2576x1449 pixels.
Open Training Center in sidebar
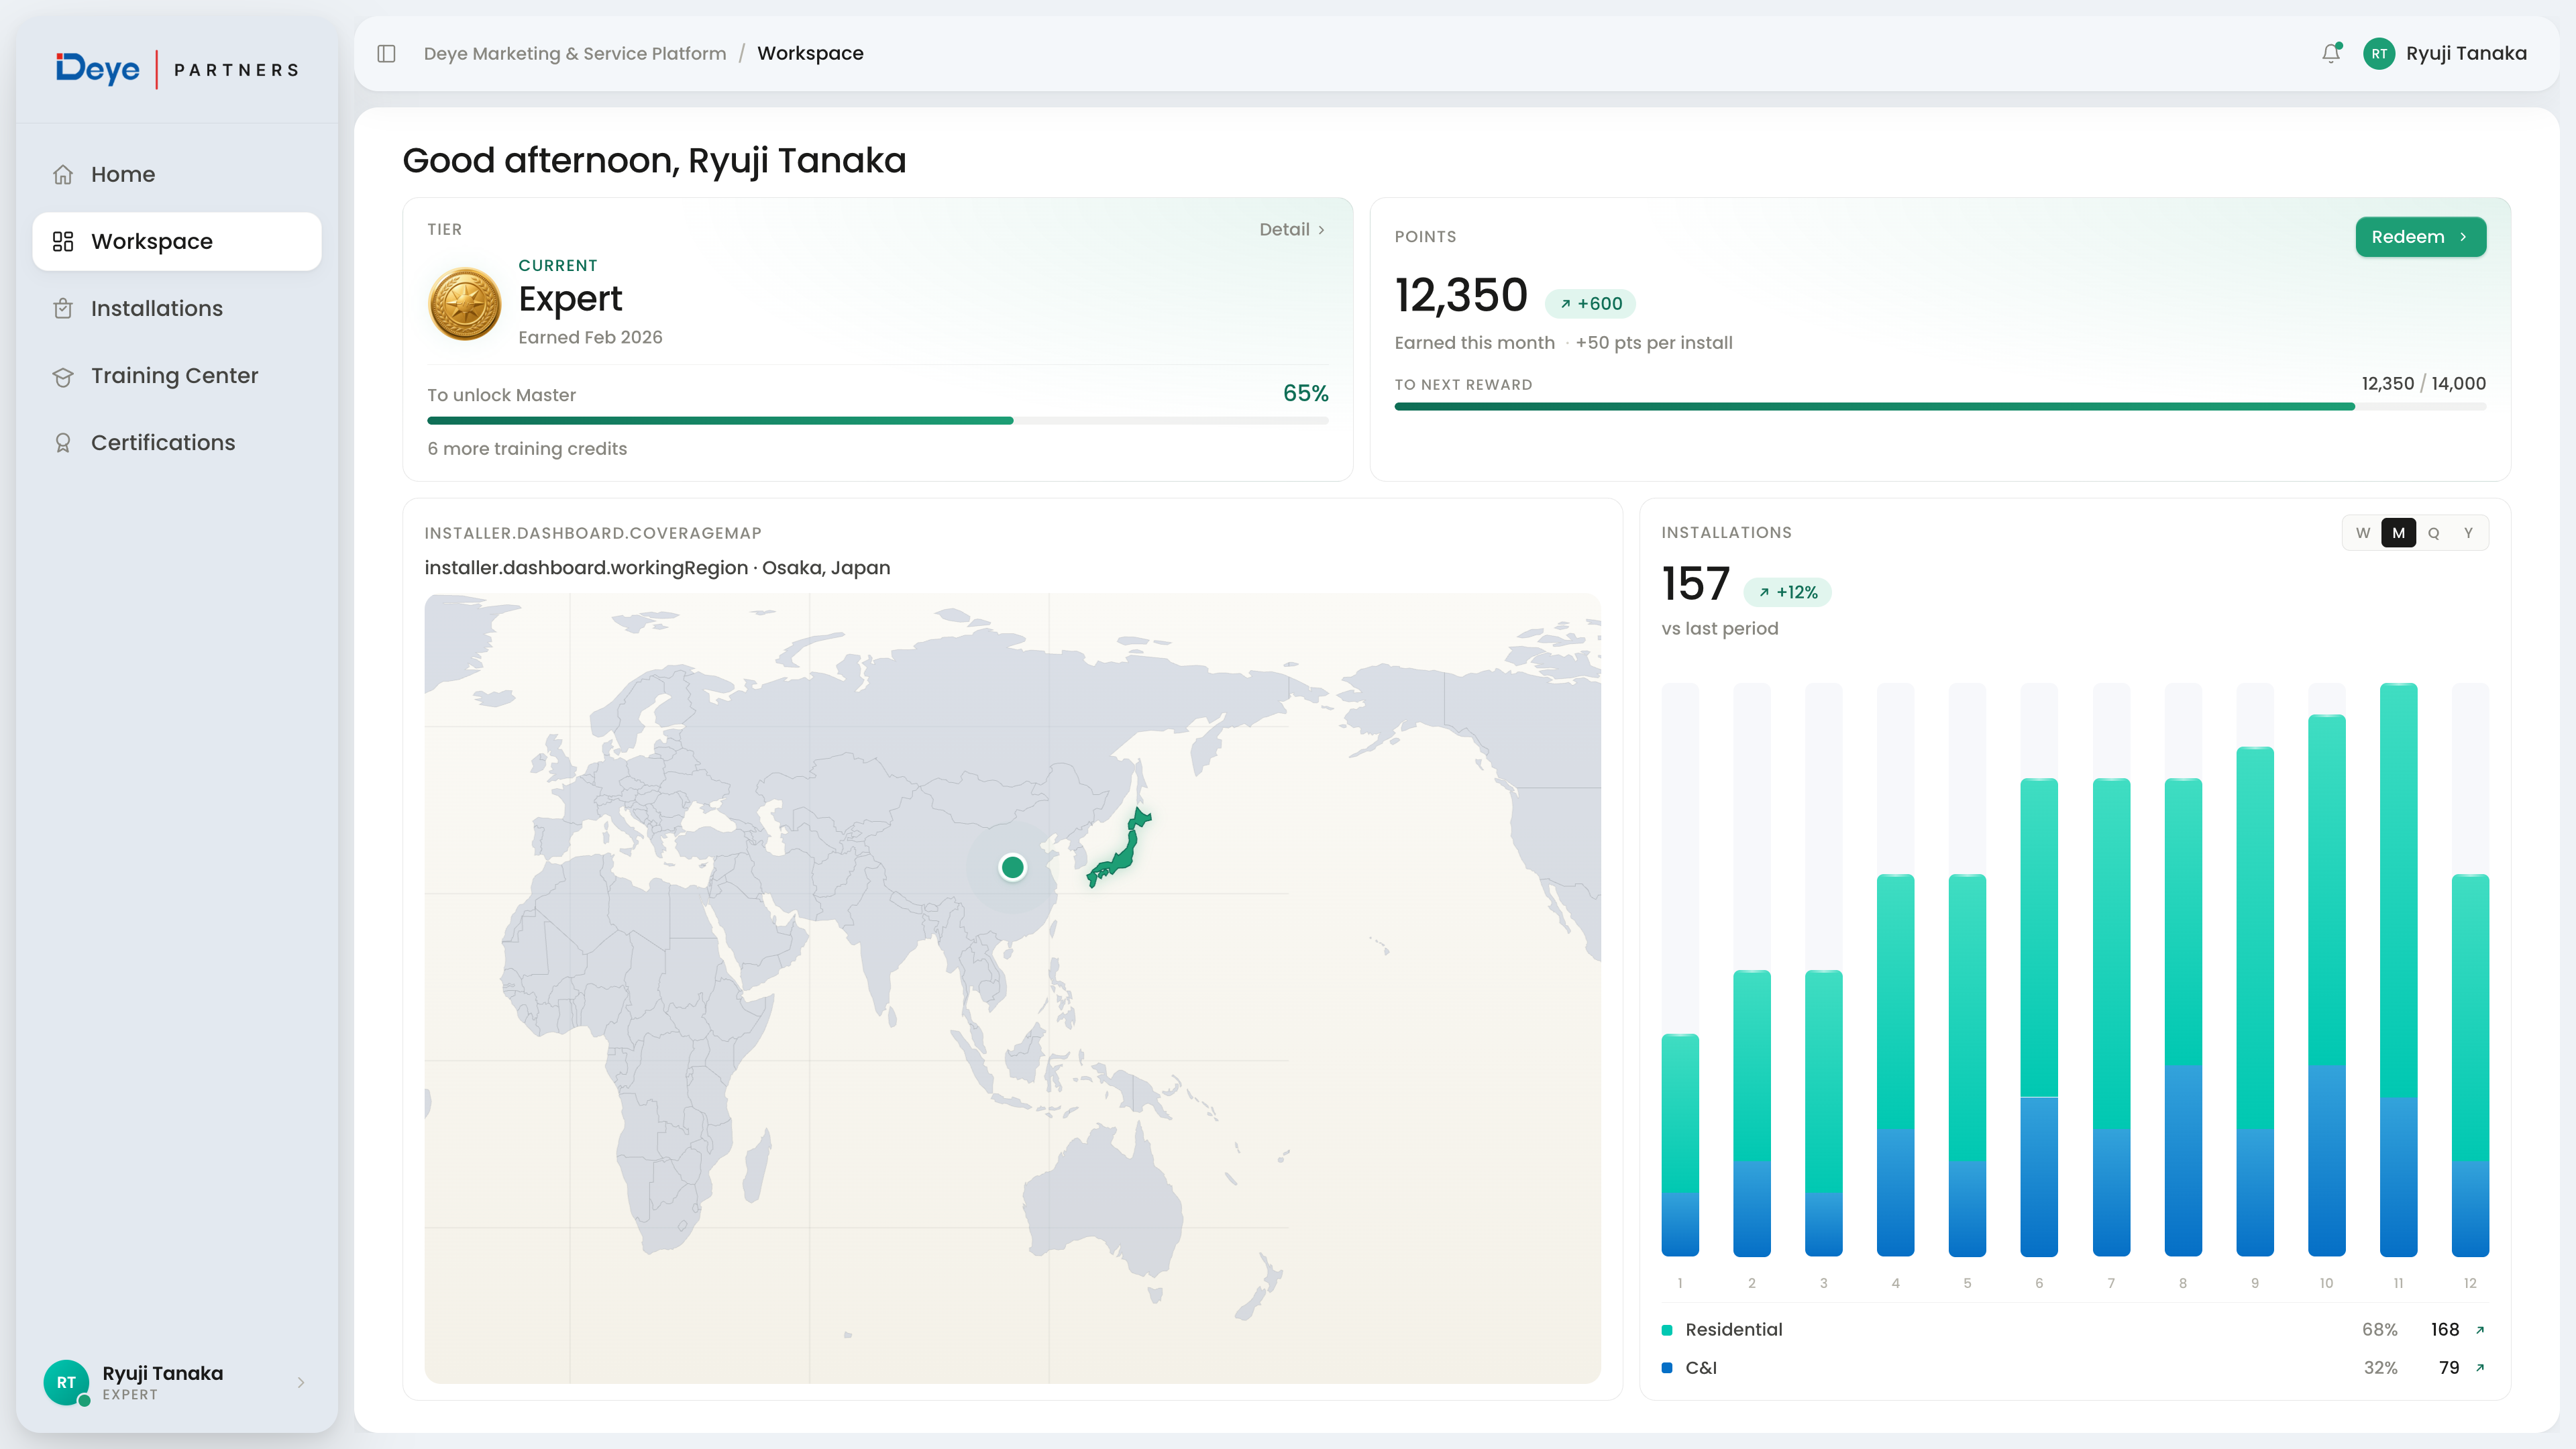click(x=177, y=376)
